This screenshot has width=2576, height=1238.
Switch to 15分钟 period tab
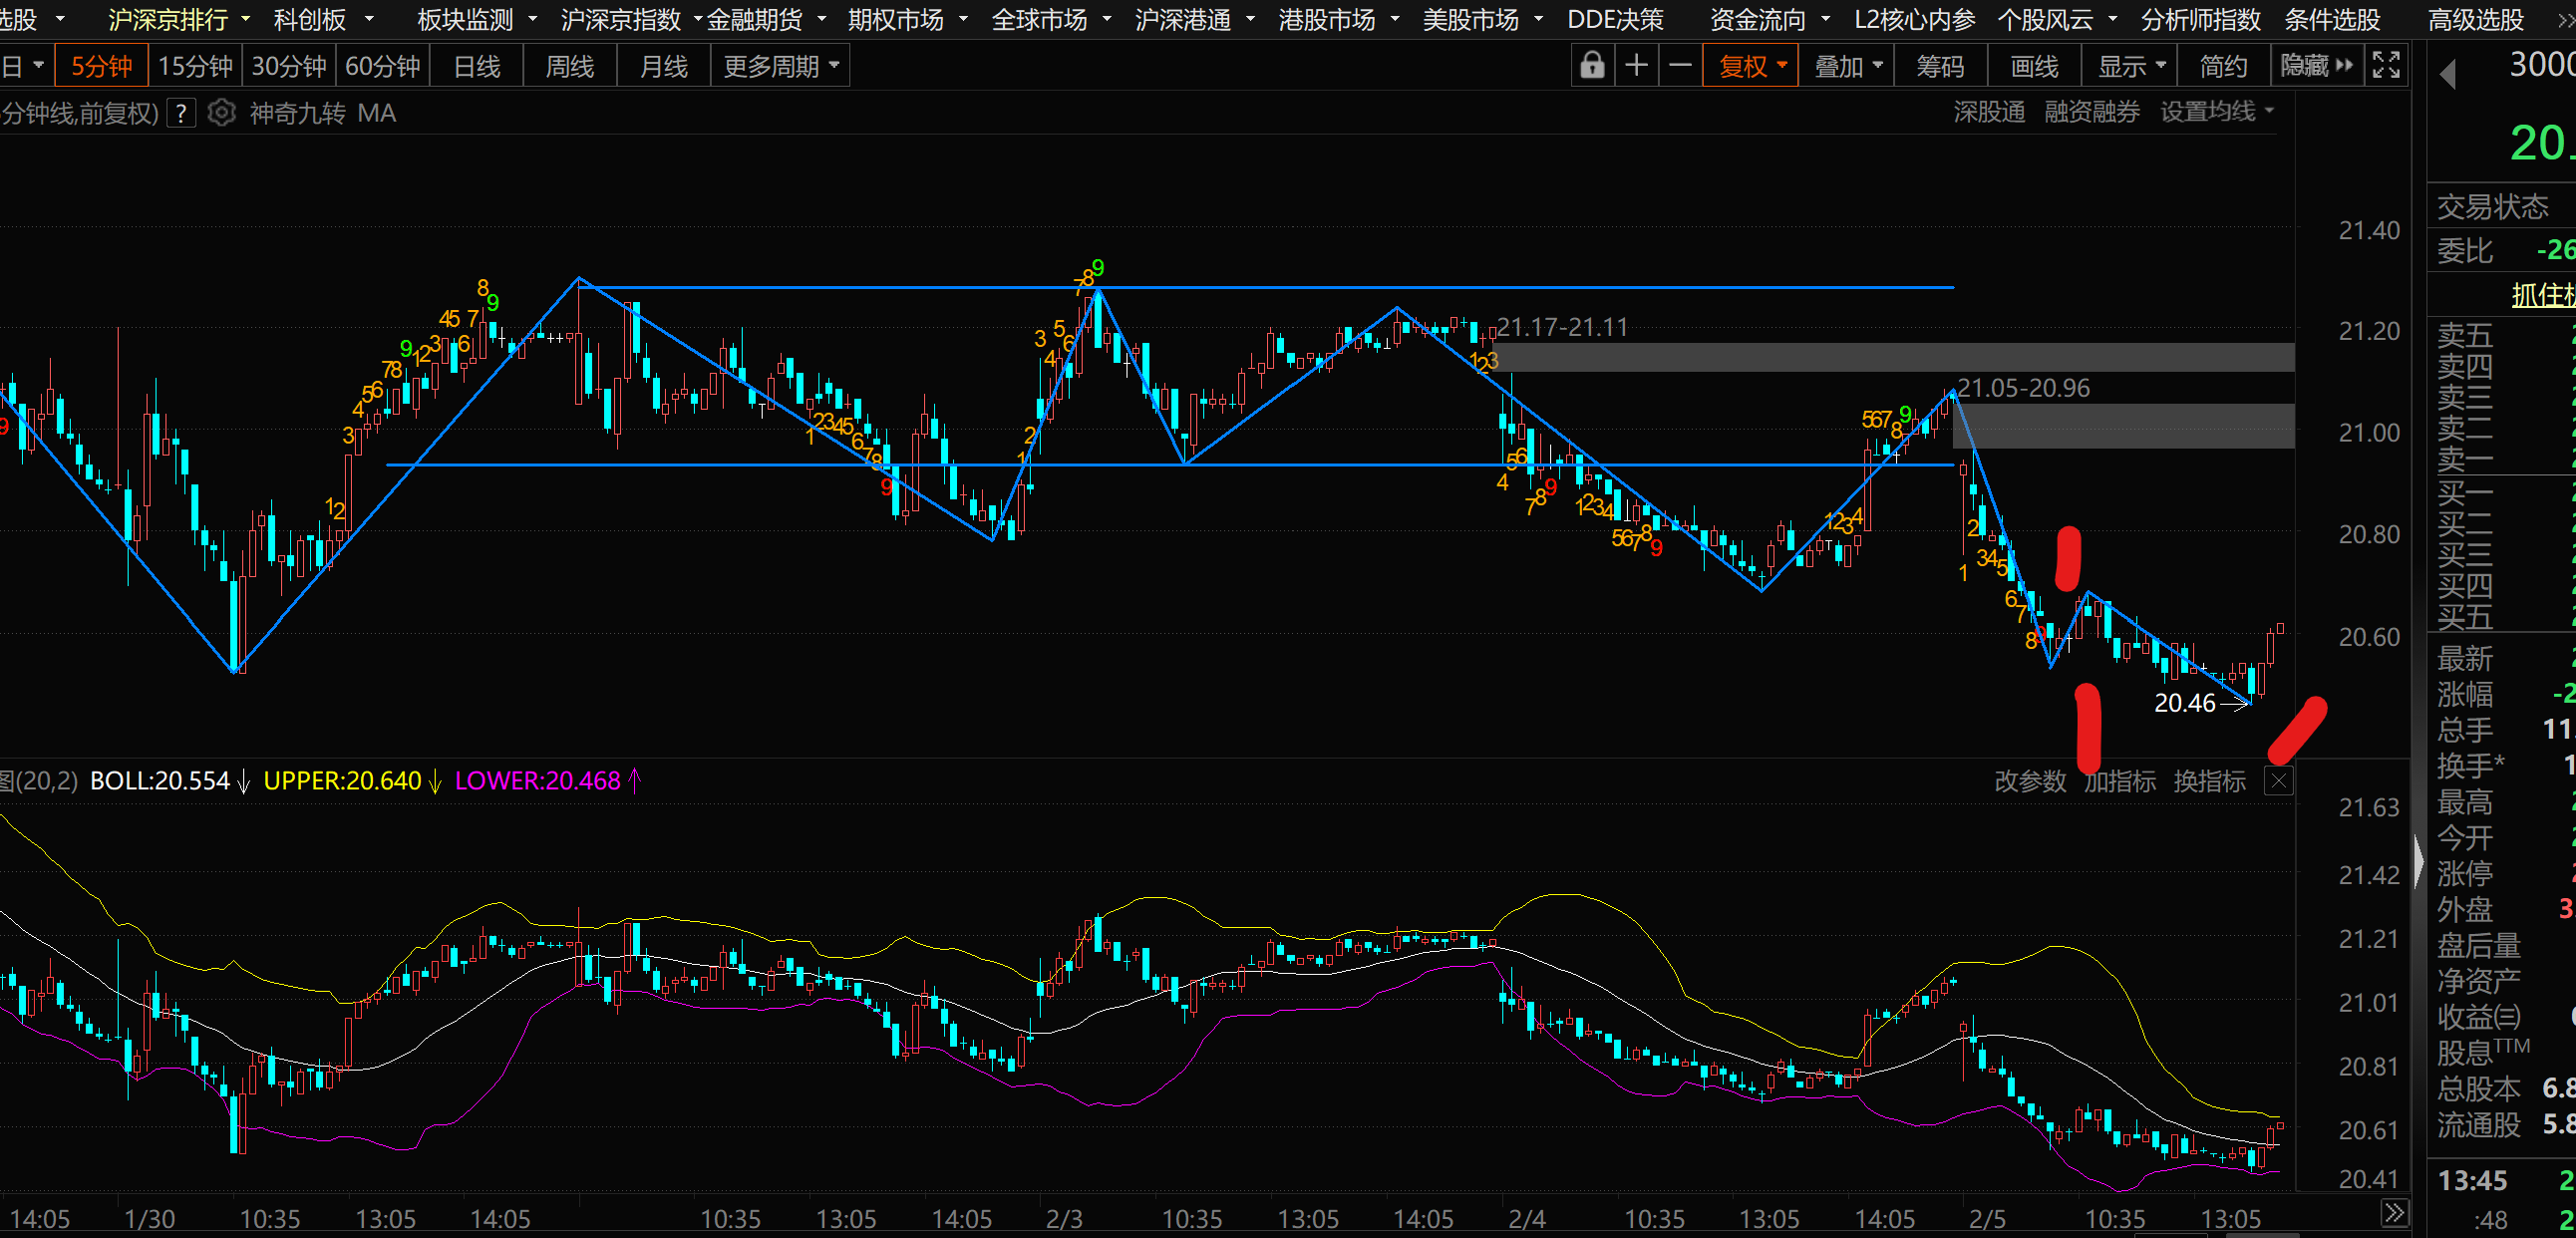click(x=195, y=66)
